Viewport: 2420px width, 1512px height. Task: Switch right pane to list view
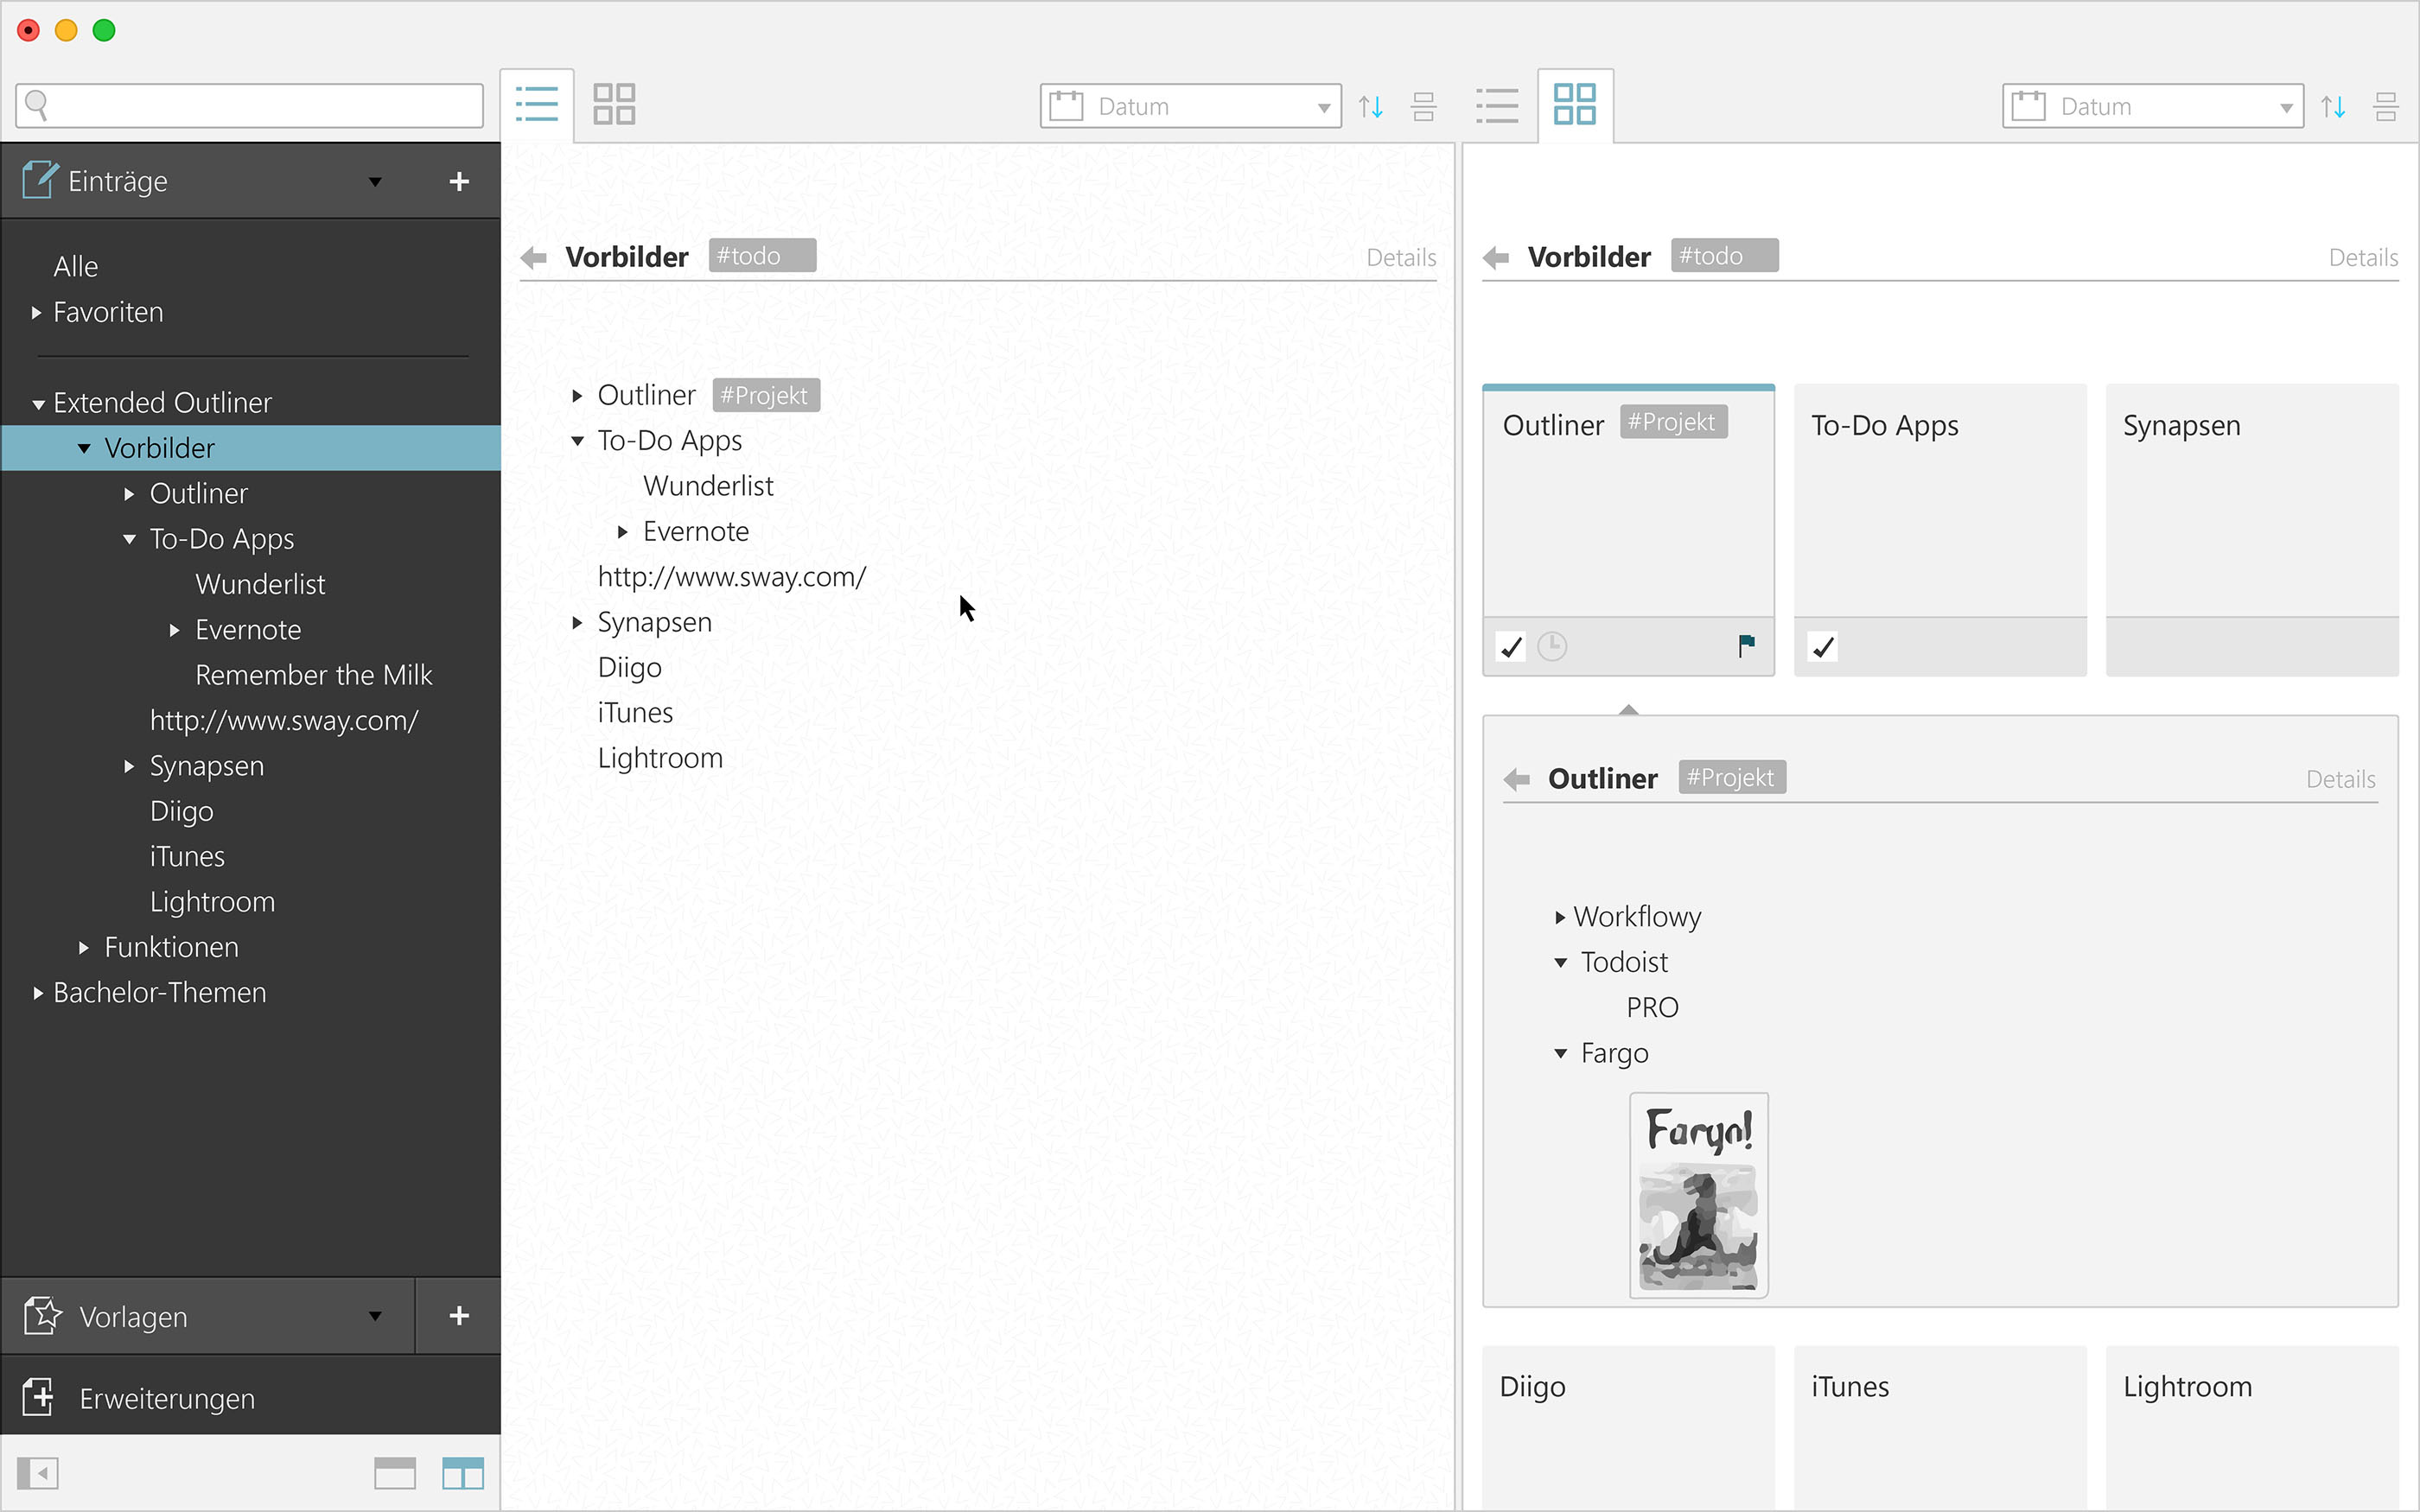coord(1497,105)
